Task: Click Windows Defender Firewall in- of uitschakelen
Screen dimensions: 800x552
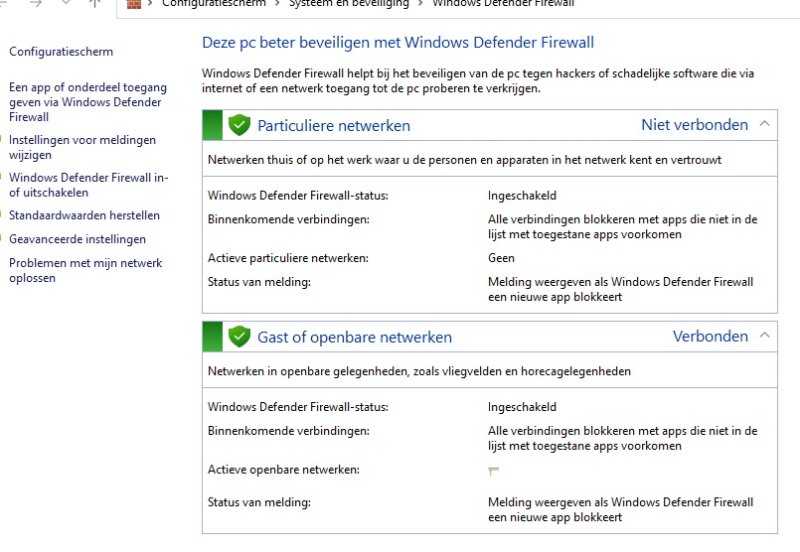Action: 88,185
